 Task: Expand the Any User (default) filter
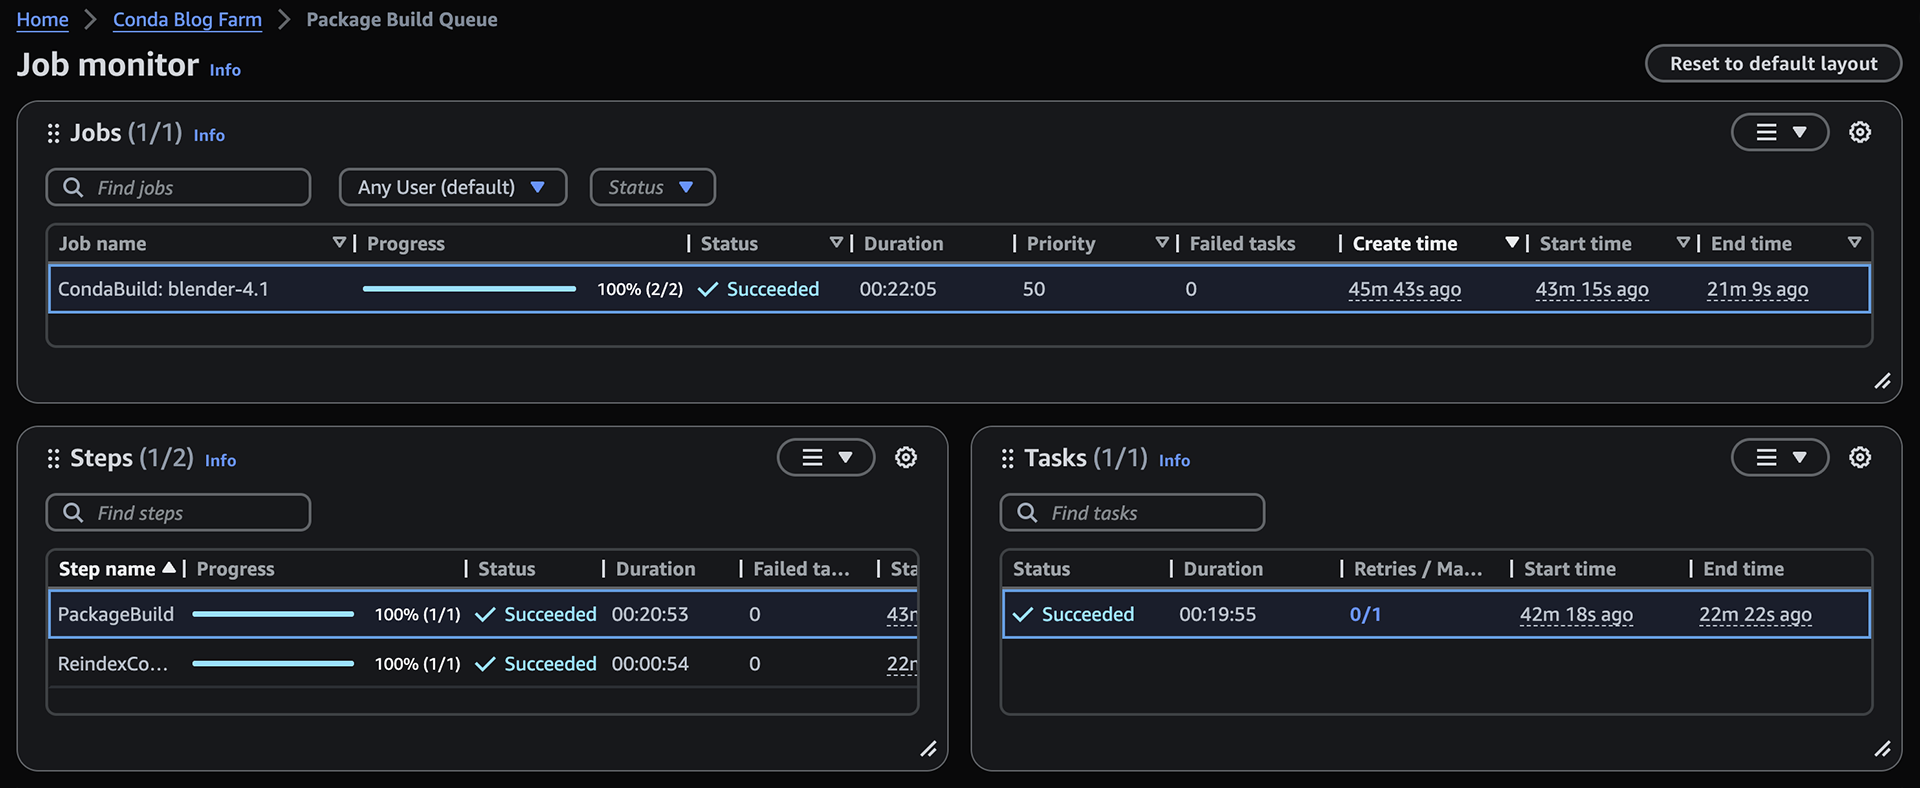[x=452, y=187]
